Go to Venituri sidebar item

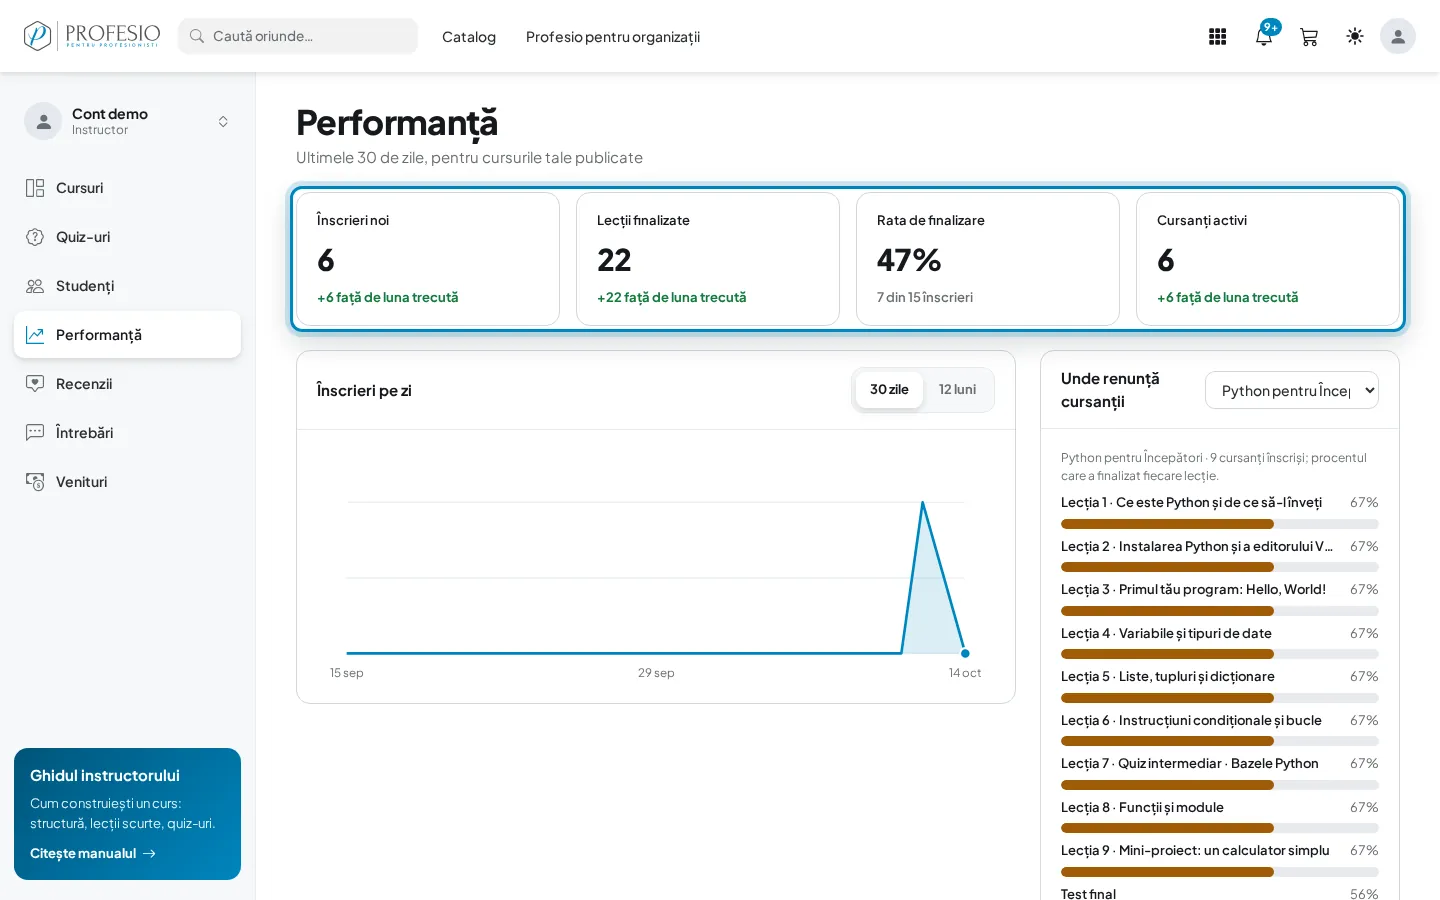tap(127, 482)
